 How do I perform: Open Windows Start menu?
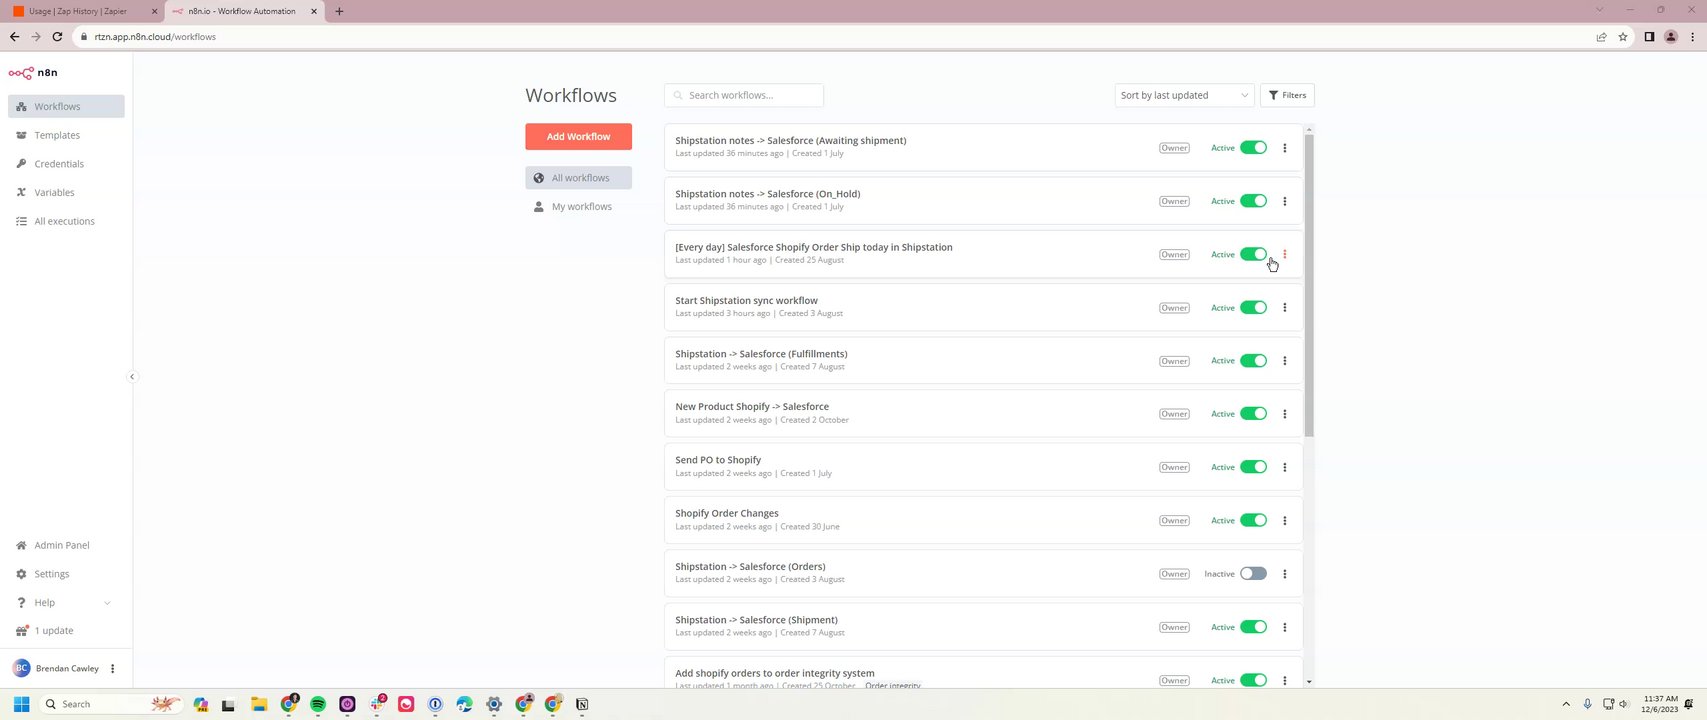click(21, 704)
